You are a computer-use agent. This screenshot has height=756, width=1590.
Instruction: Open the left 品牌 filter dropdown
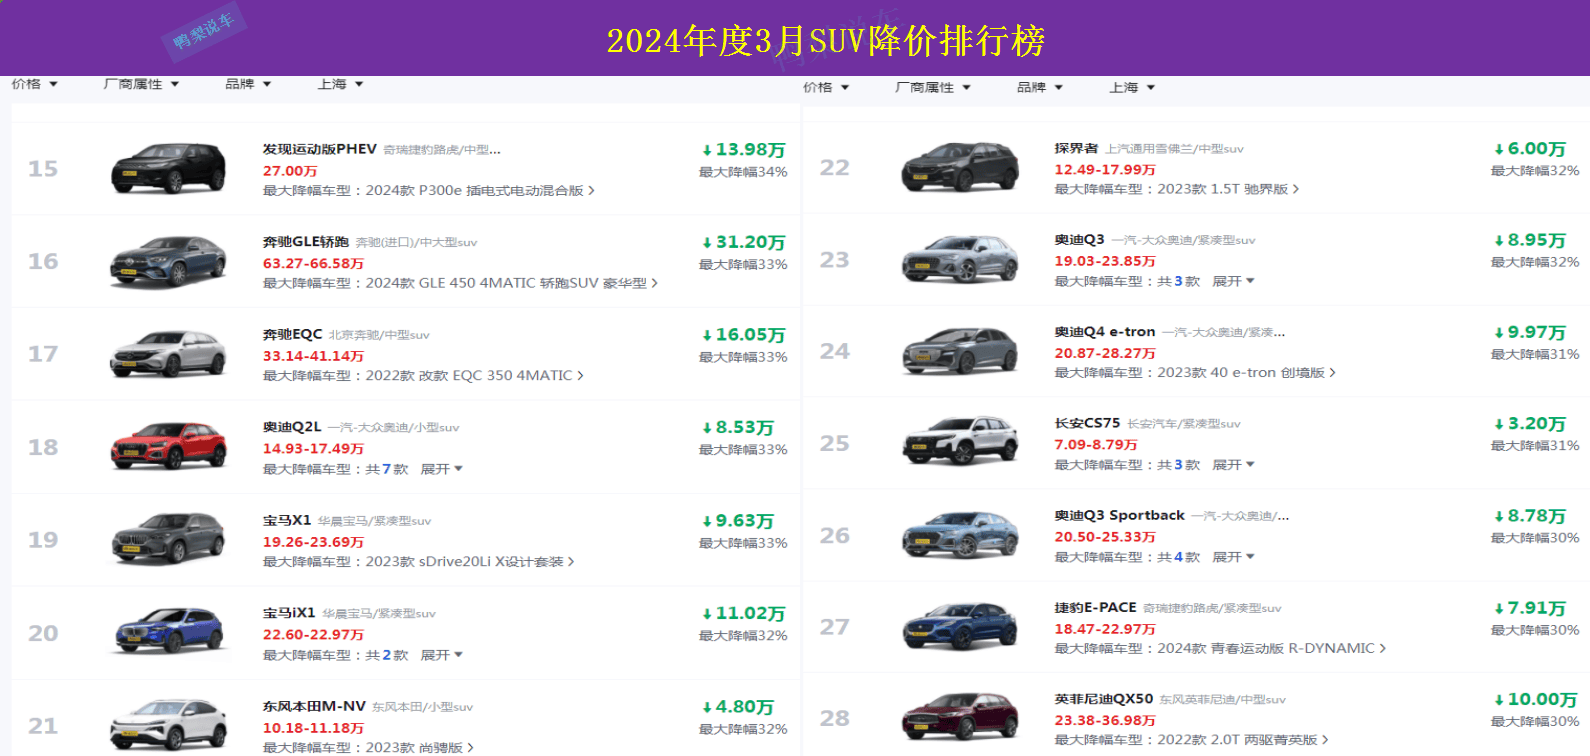(x=248, y=84)
